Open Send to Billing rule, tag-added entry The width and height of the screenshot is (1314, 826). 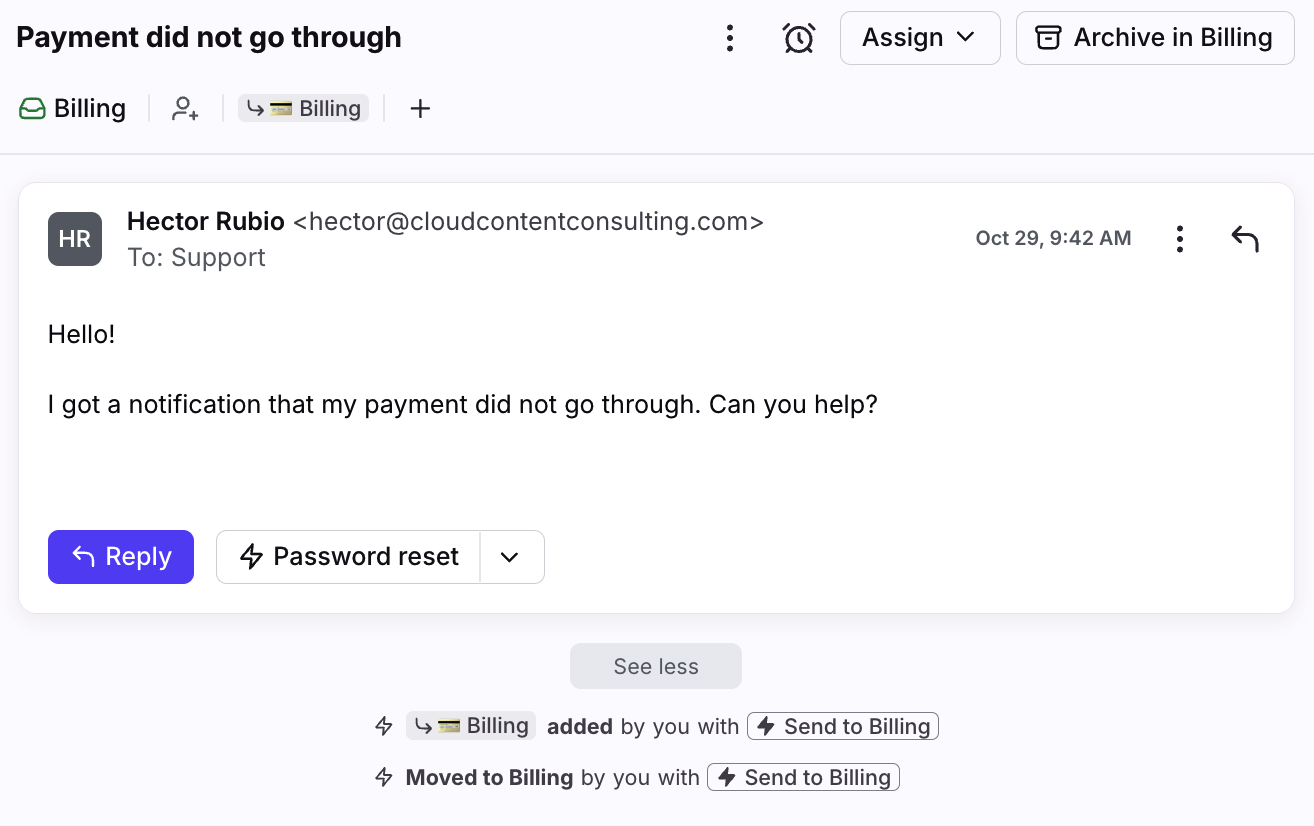tap(843, 726)
